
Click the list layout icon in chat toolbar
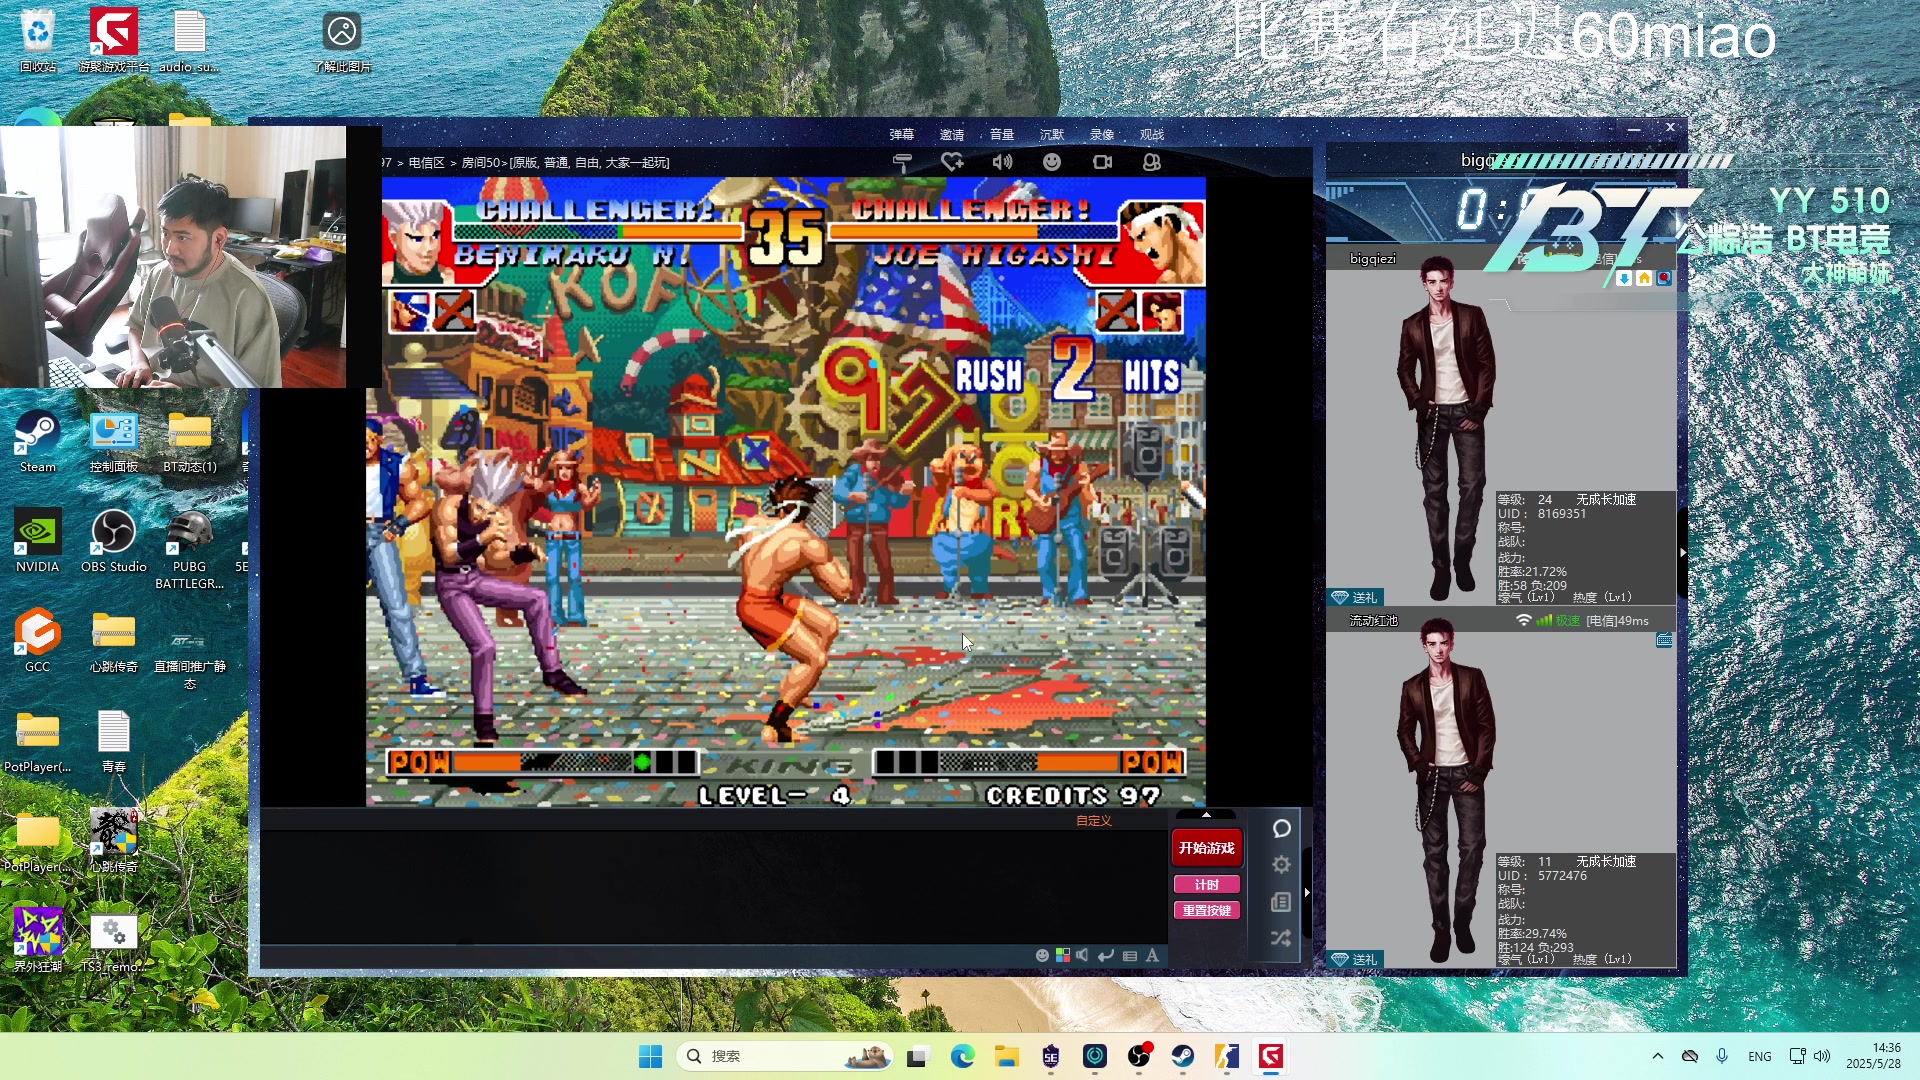(x=1130, y=956)
